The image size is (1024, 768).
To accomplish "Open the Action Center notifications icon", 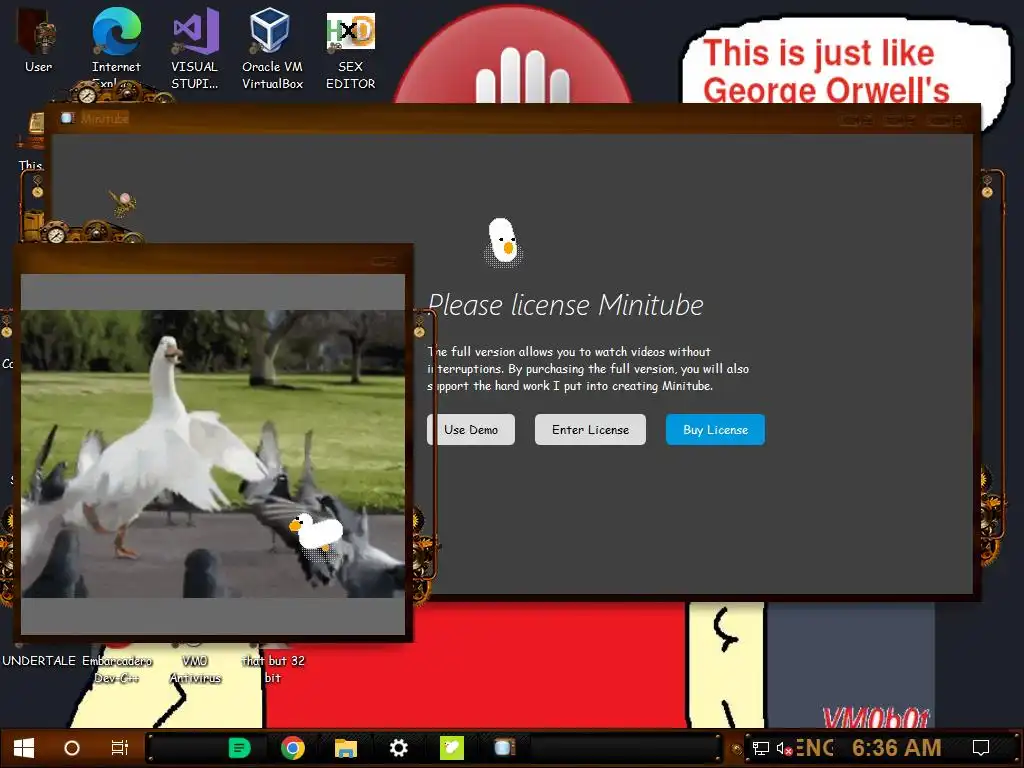I will point(981,748).
